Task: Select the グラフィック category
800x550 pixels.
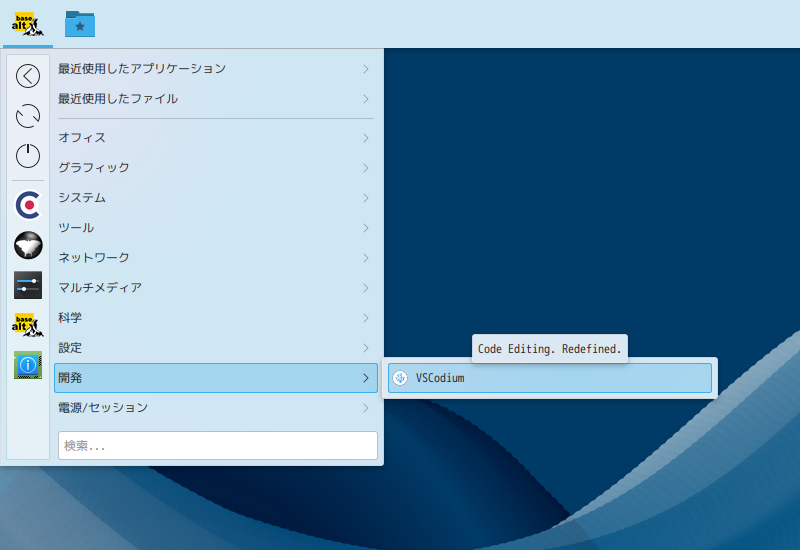Action: point(216,168)
